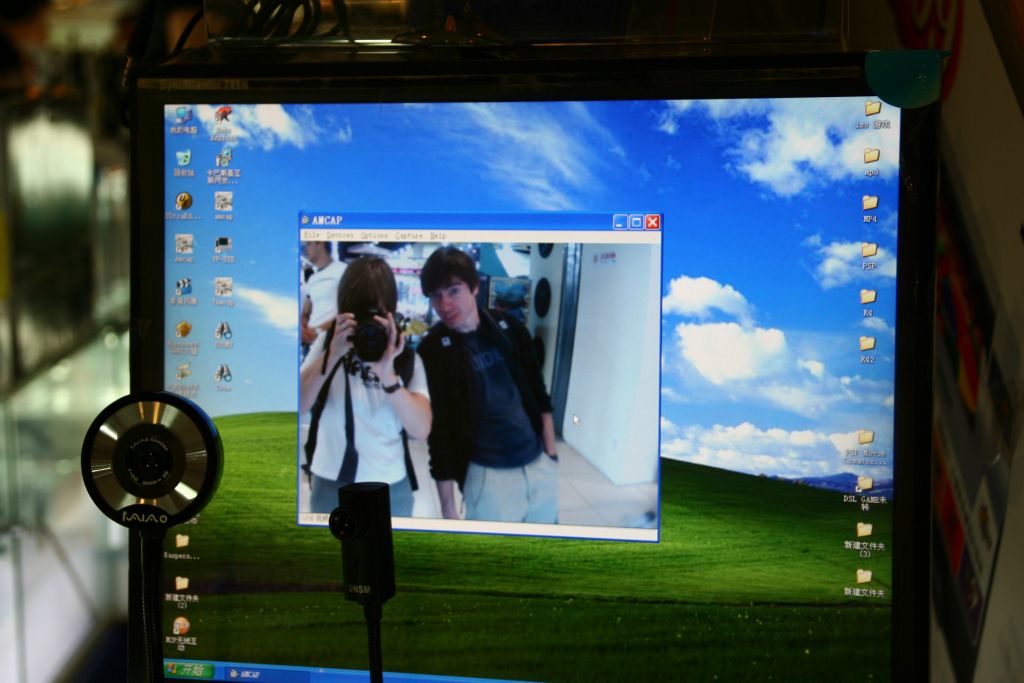Maximize the AMCAP window

click(636, 222)
